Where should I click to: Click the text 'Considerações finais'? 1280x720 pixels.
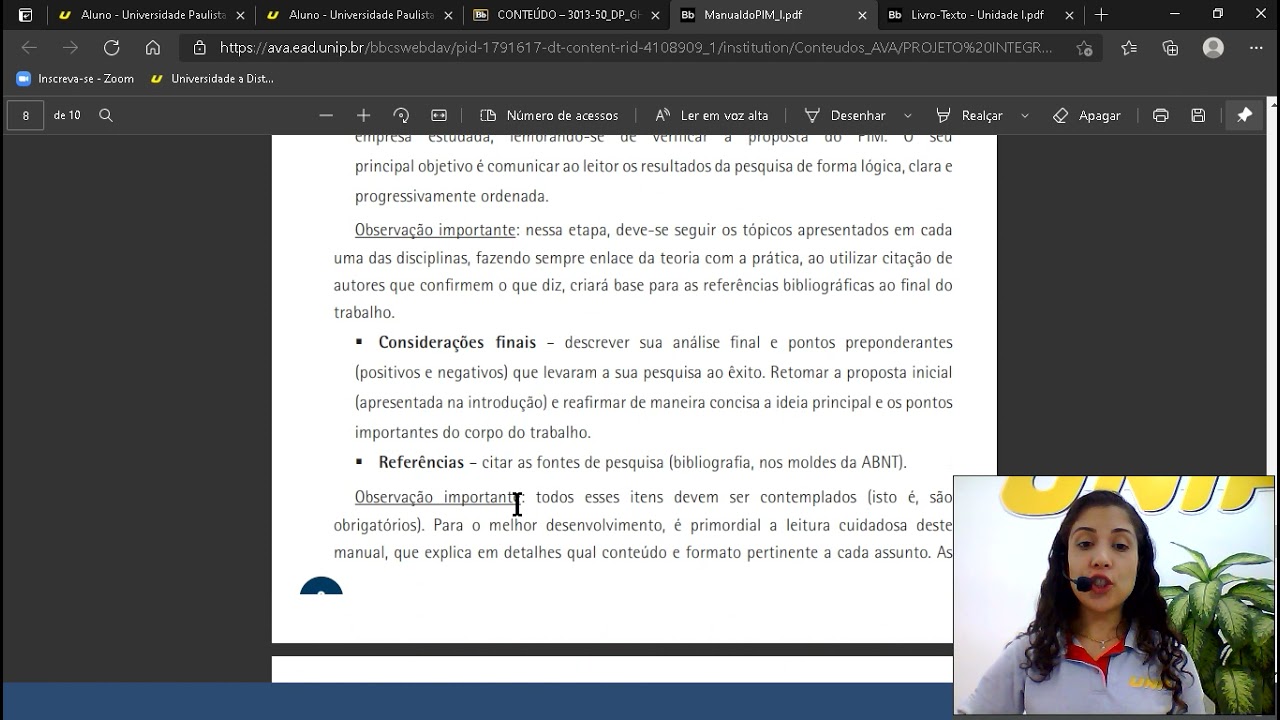(x=457, y=342)
